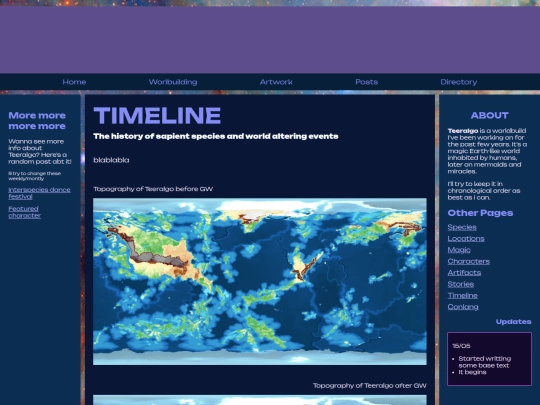Open the Home navigation link
This screenshot has height=405, width=540.
pyautogui.click(x=74, y=82)
